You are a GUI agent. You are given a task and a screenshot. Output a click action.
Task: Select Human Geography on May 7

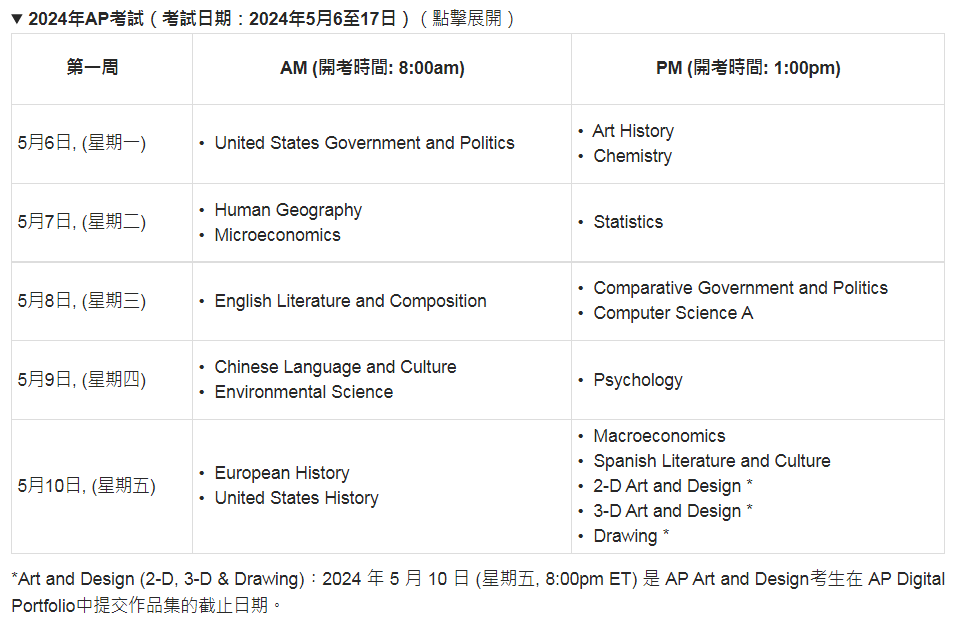point(288,210)
